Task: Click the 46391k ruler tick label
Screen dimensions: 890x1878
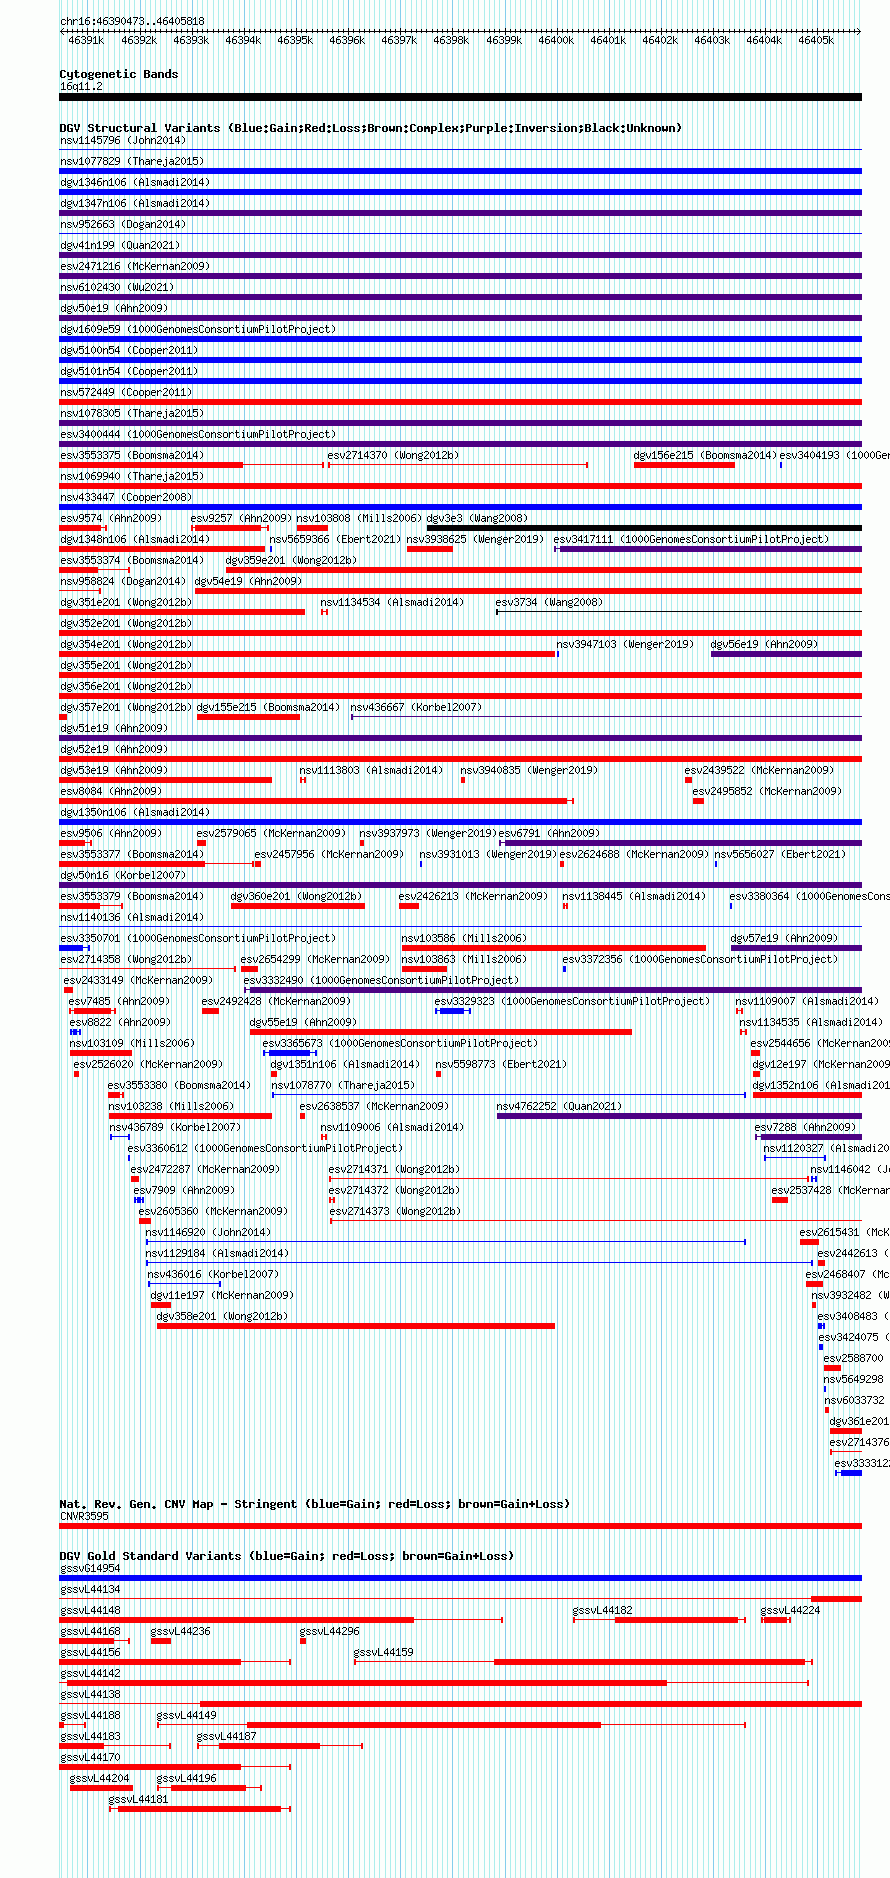Action: click(x=86, y=41)
